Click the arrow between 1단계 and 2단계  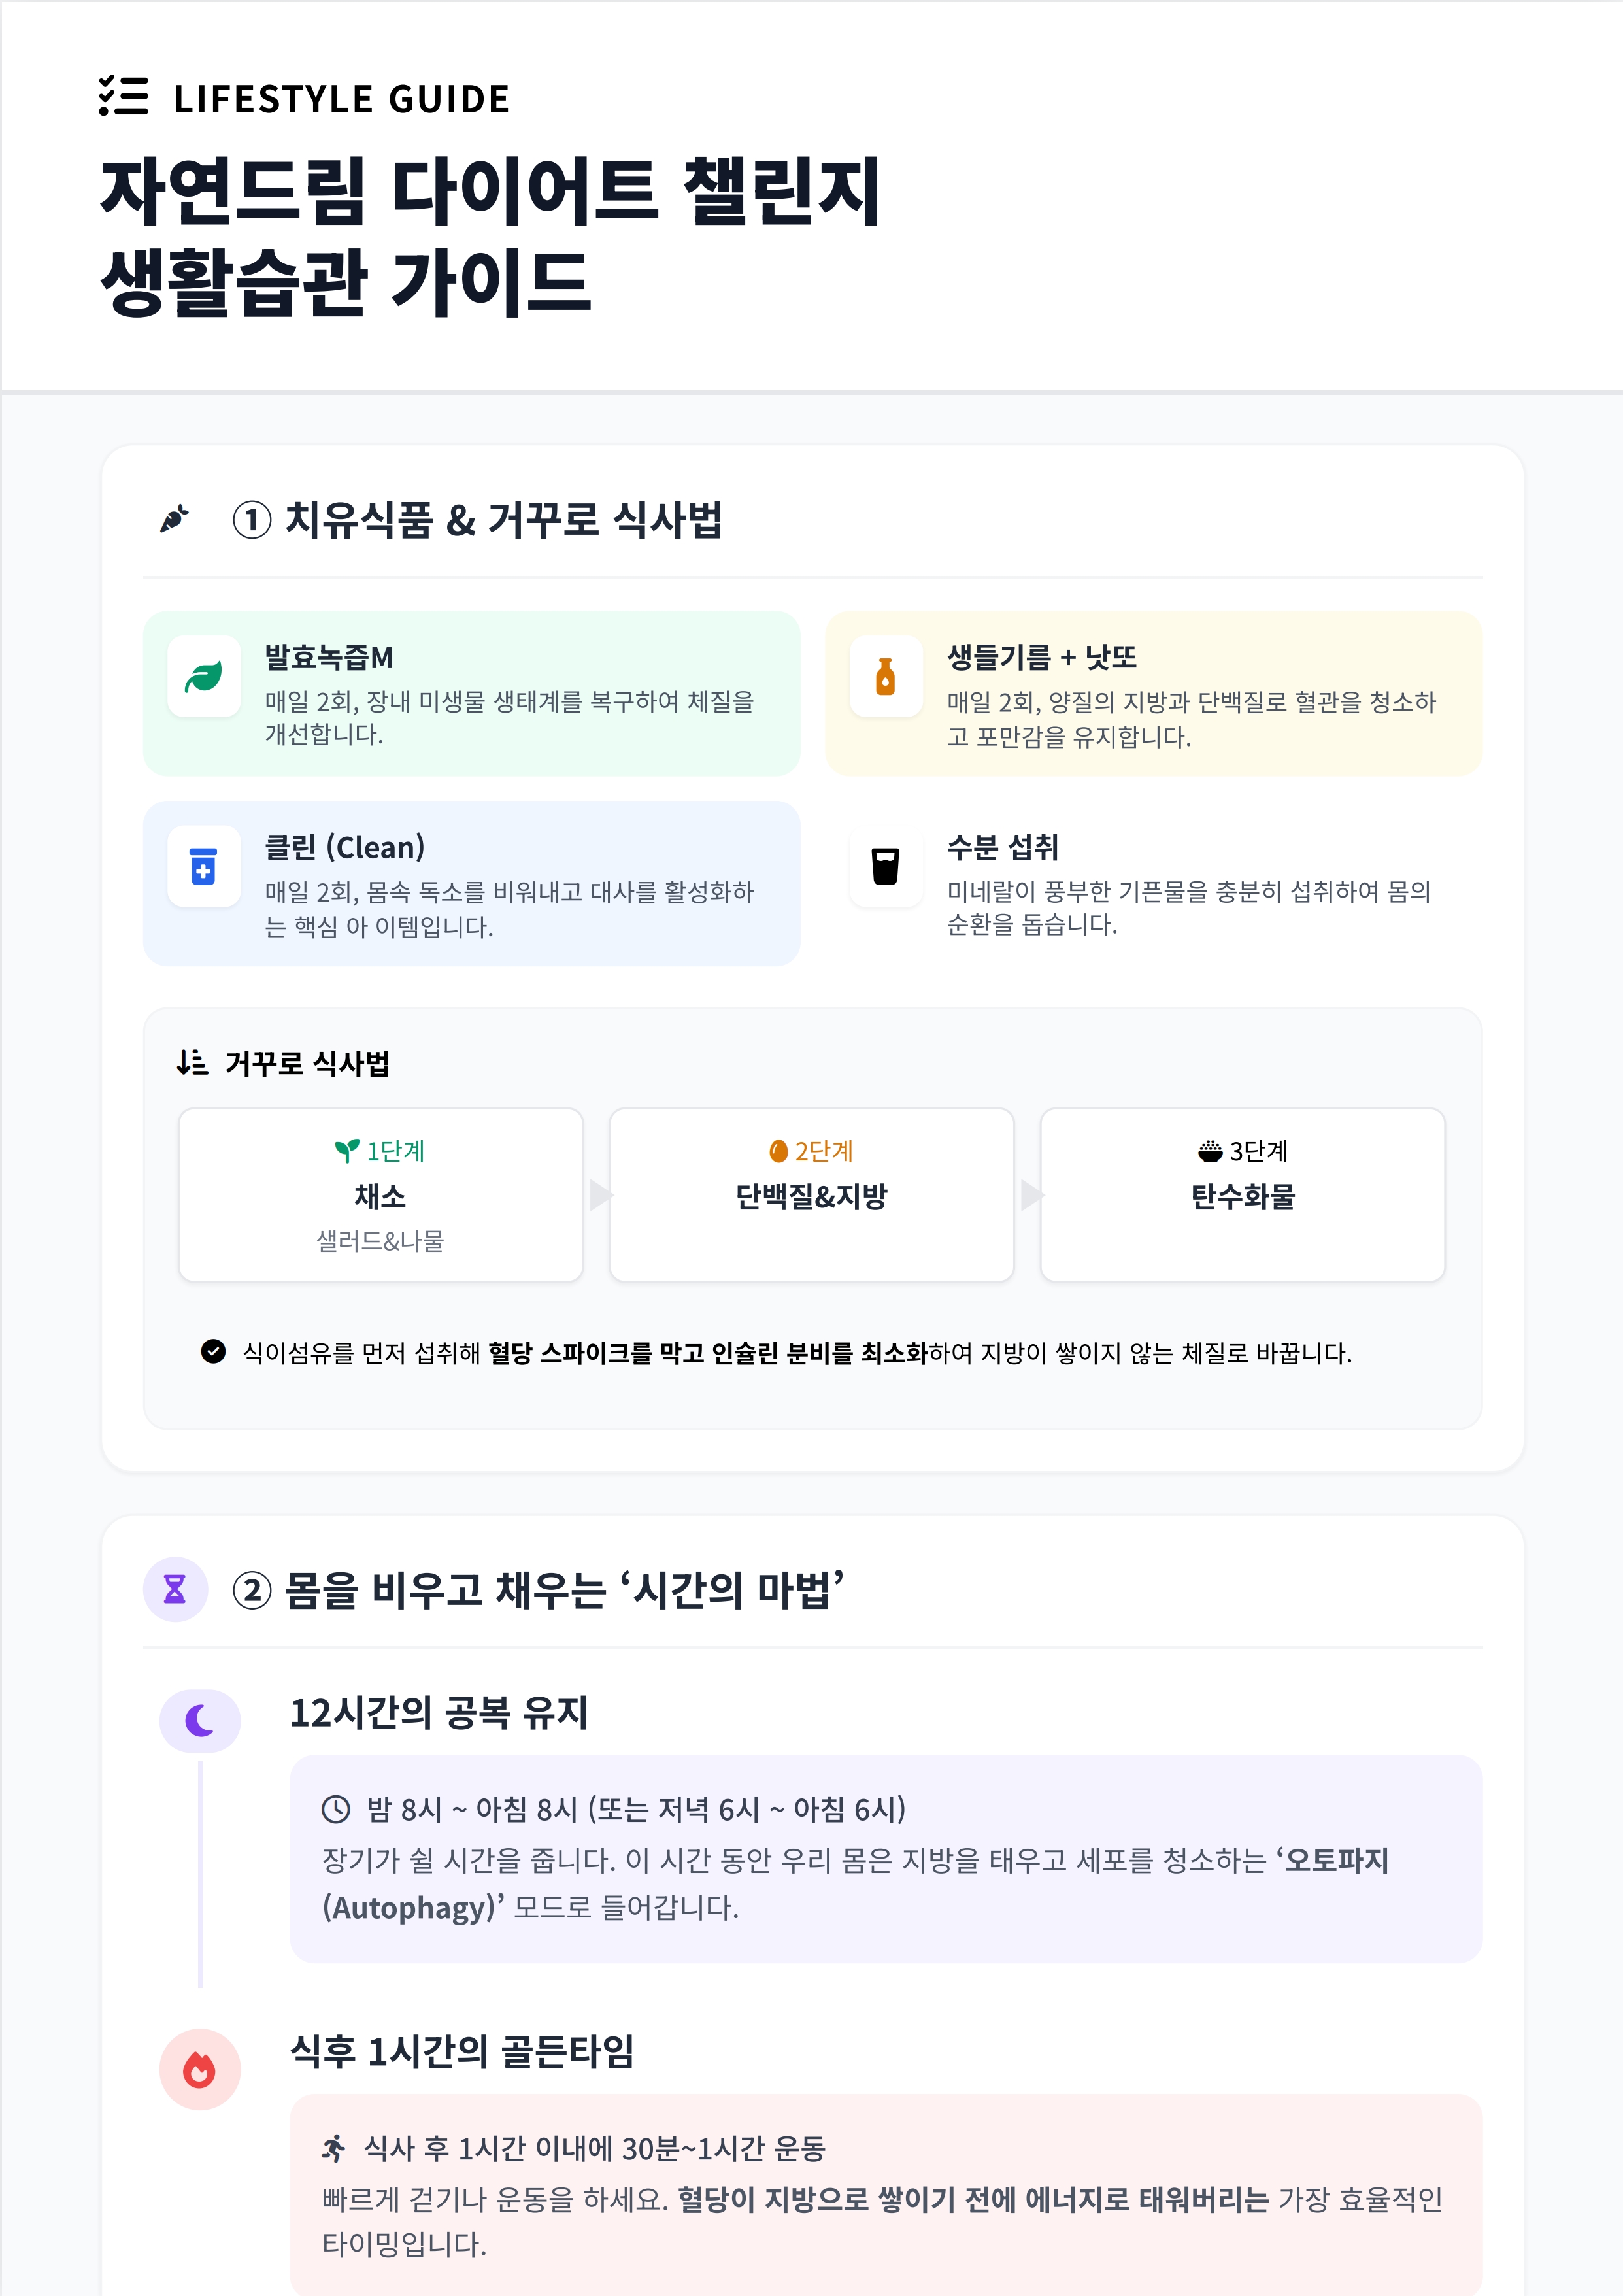pyautogui.click(x=599, y=1195)
